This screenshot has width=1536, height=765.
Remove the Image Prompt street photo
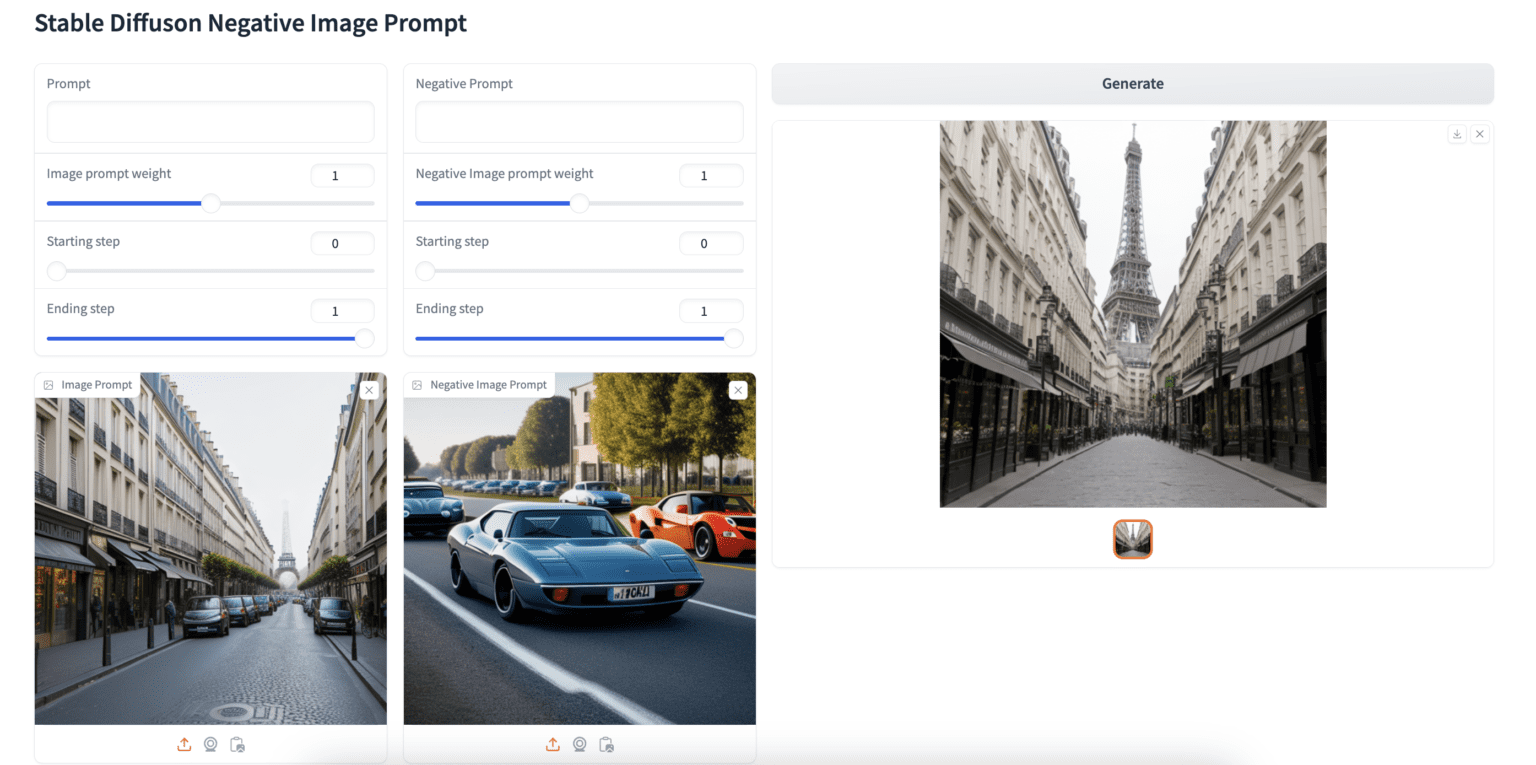(x=369, y=390)
